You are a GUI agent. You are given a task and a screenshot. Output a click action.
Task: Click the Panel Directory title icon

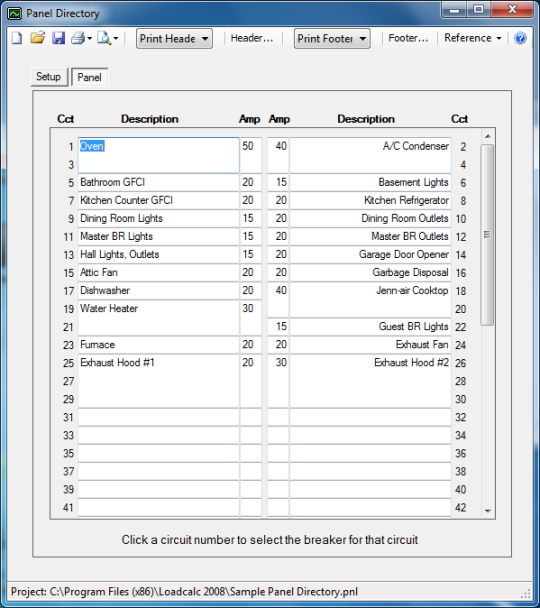coord(15,14)
